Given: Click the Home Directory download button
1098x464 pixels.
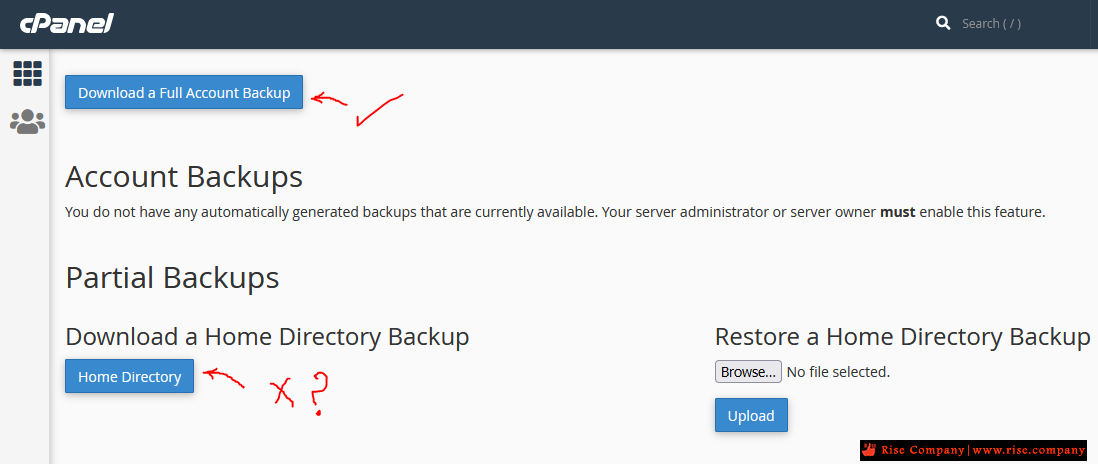Looking at the screenshot, I should tap(130, 377).
